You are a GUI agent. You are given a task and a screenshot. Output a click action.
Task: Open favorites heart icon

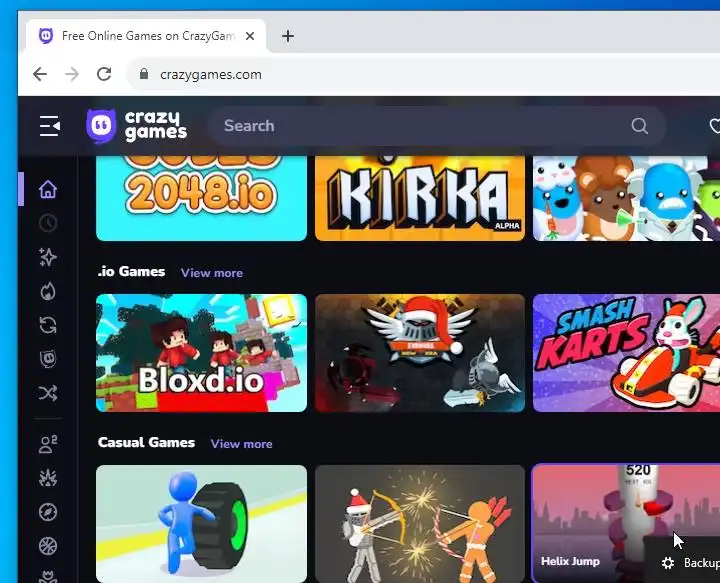point(714,126)
